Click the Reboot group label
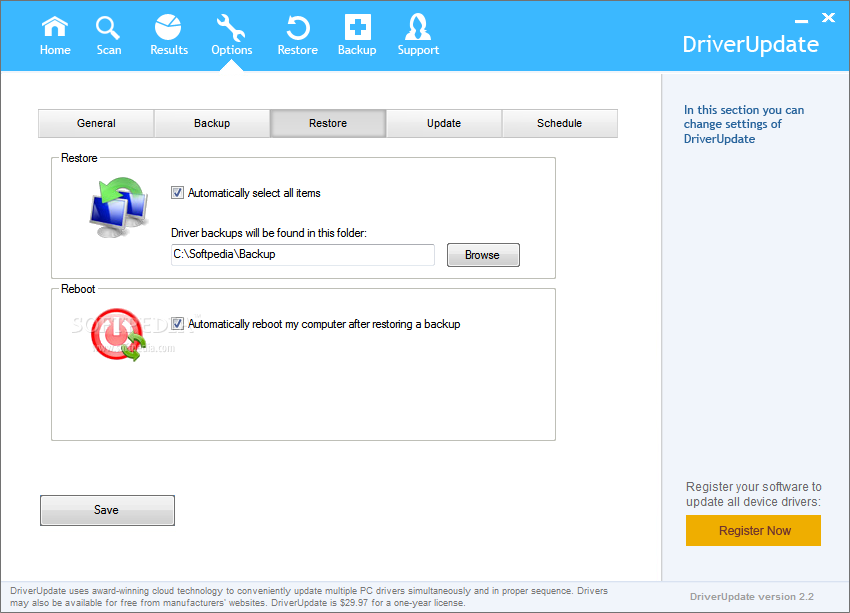This screenshot has height=613, width=850. (78, 289)
